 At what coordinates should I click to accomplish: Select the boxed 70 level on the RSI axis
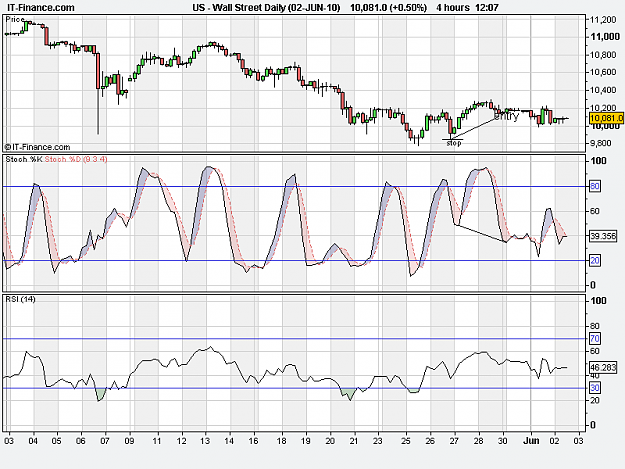click(x=595, y=339)
